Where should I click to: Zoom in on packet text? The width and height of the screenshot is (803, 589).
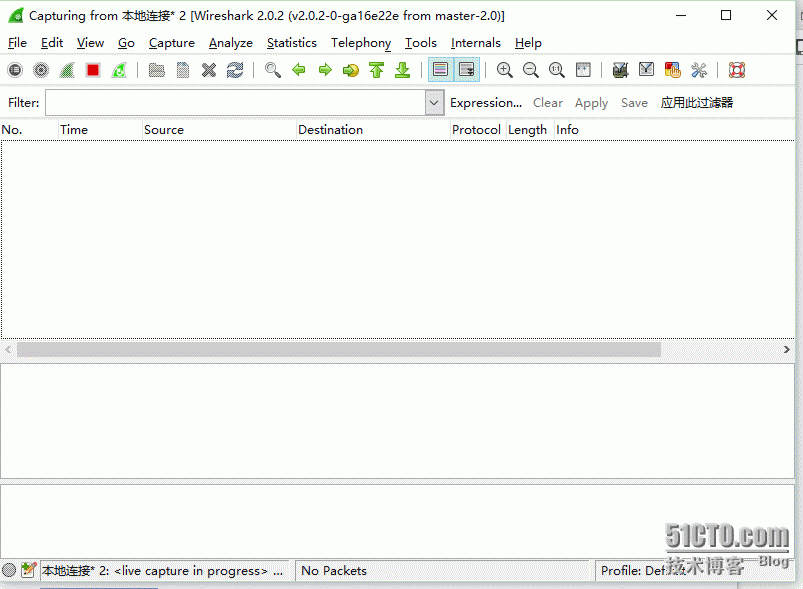click(x=504, y=70)
